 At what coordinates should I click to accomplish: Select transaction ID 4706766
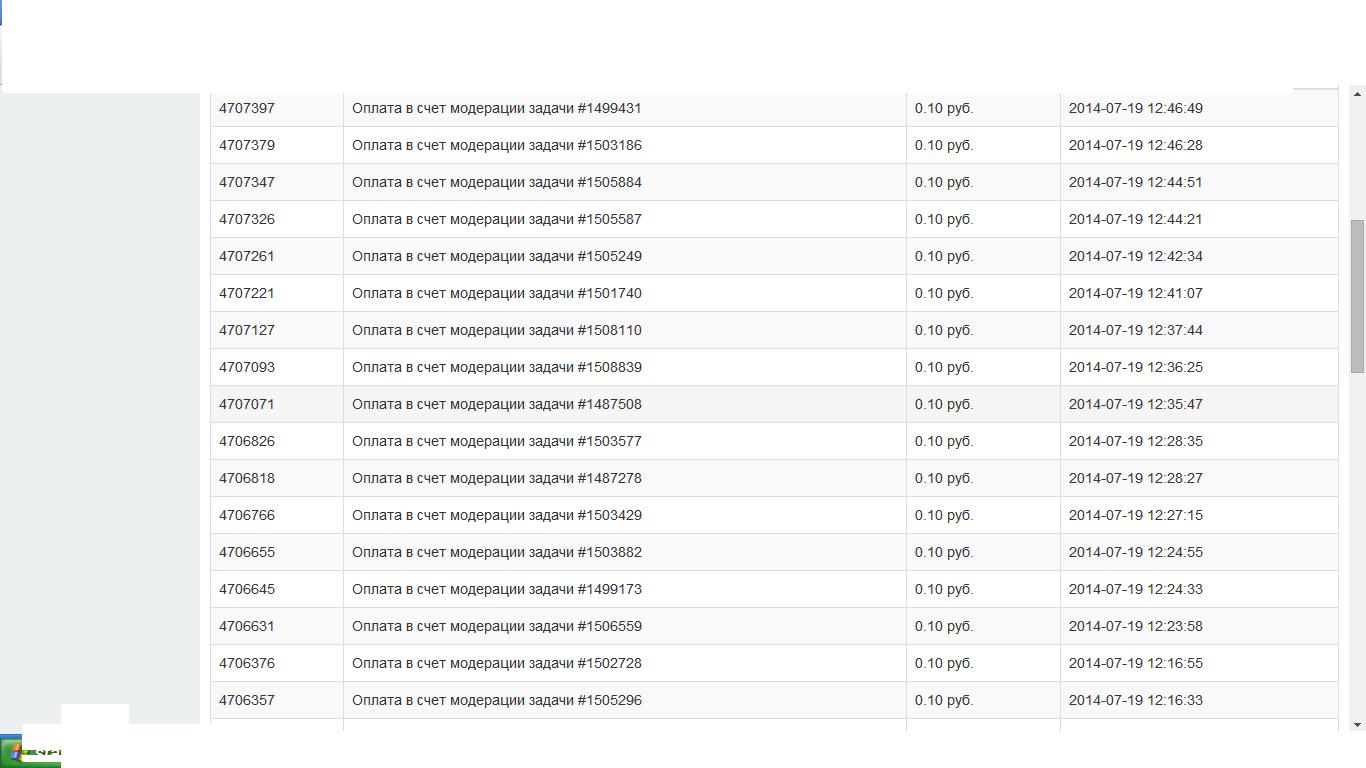point(247,515)
